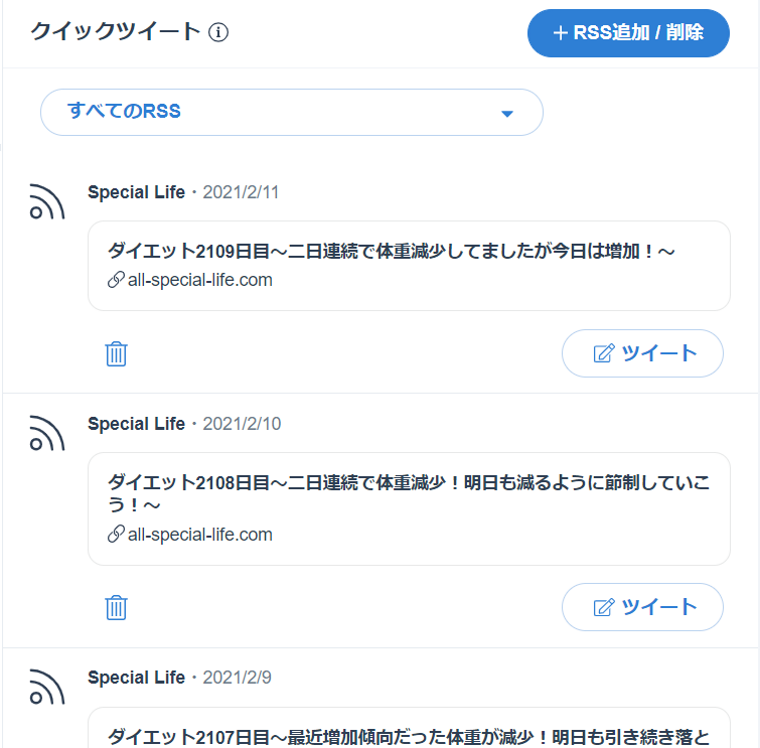Click the ダイエット2109日目 article title
This screenshot has height=748, width=760.
point(391,251)
